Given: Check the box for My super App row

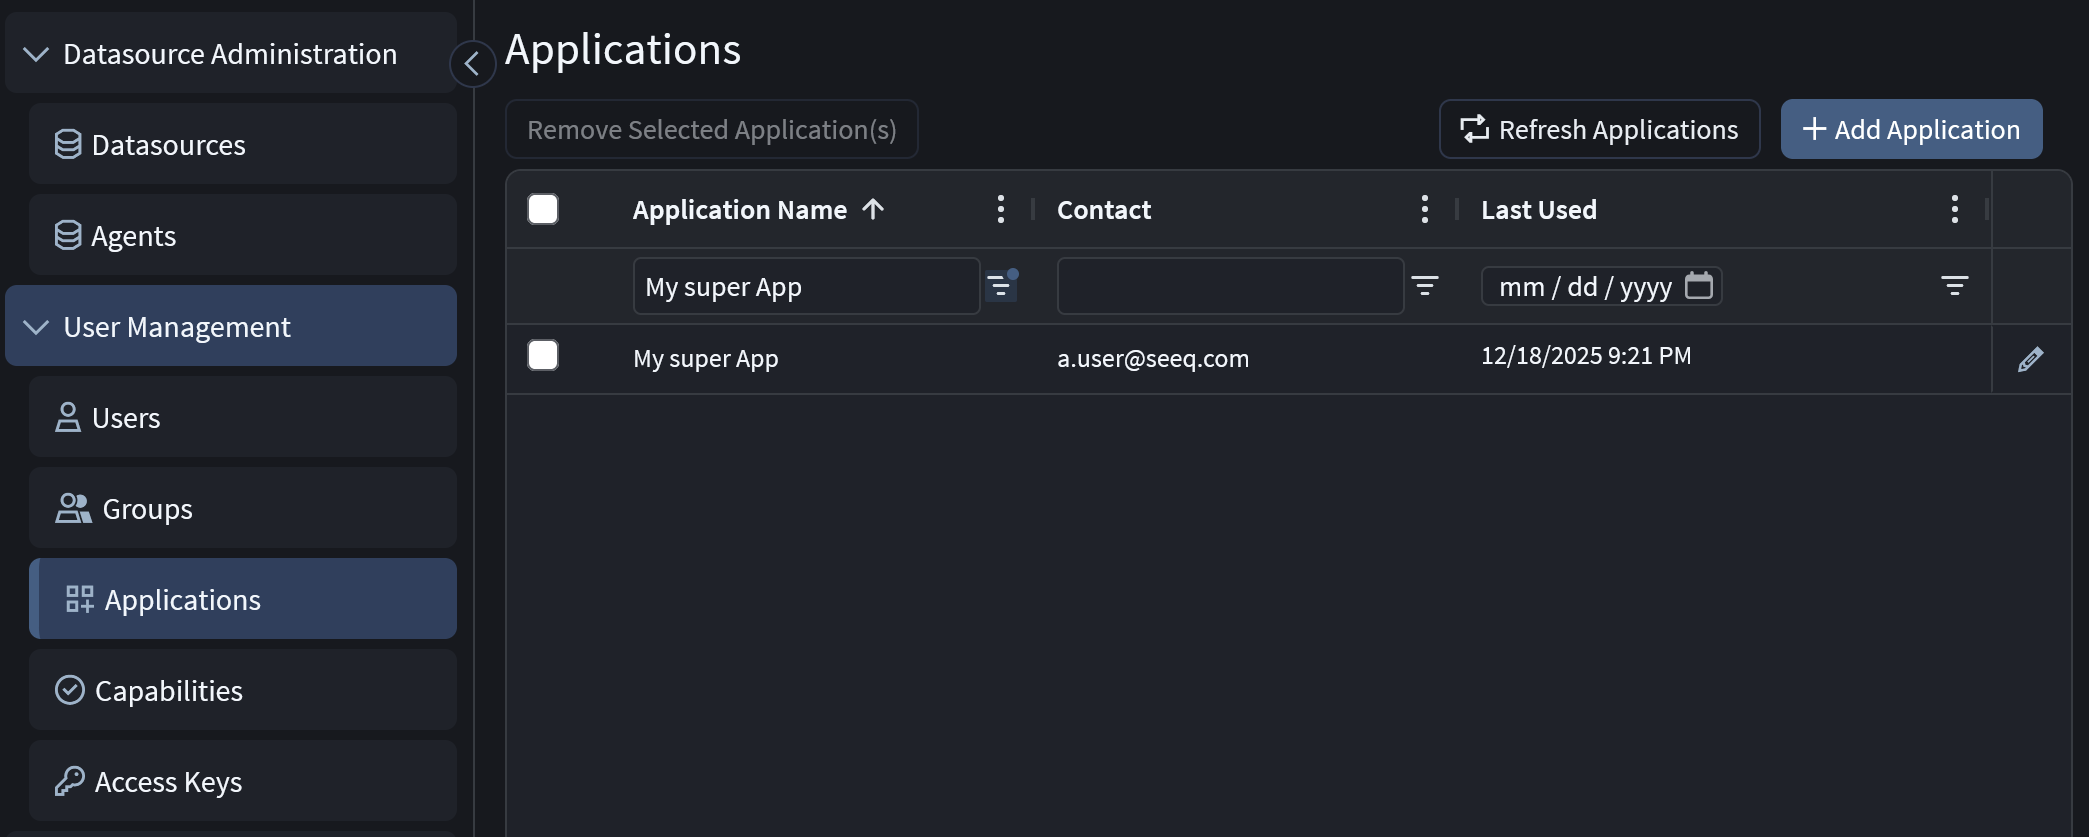Looking at the screenshot, I should pyautogui.click(x=543, y=355).
